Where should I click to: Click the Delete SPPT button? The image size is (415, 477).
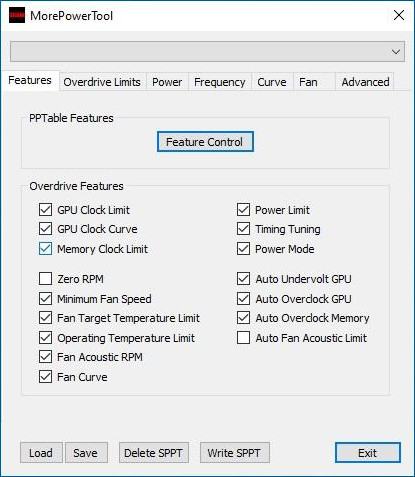click(x=154, y=453)
